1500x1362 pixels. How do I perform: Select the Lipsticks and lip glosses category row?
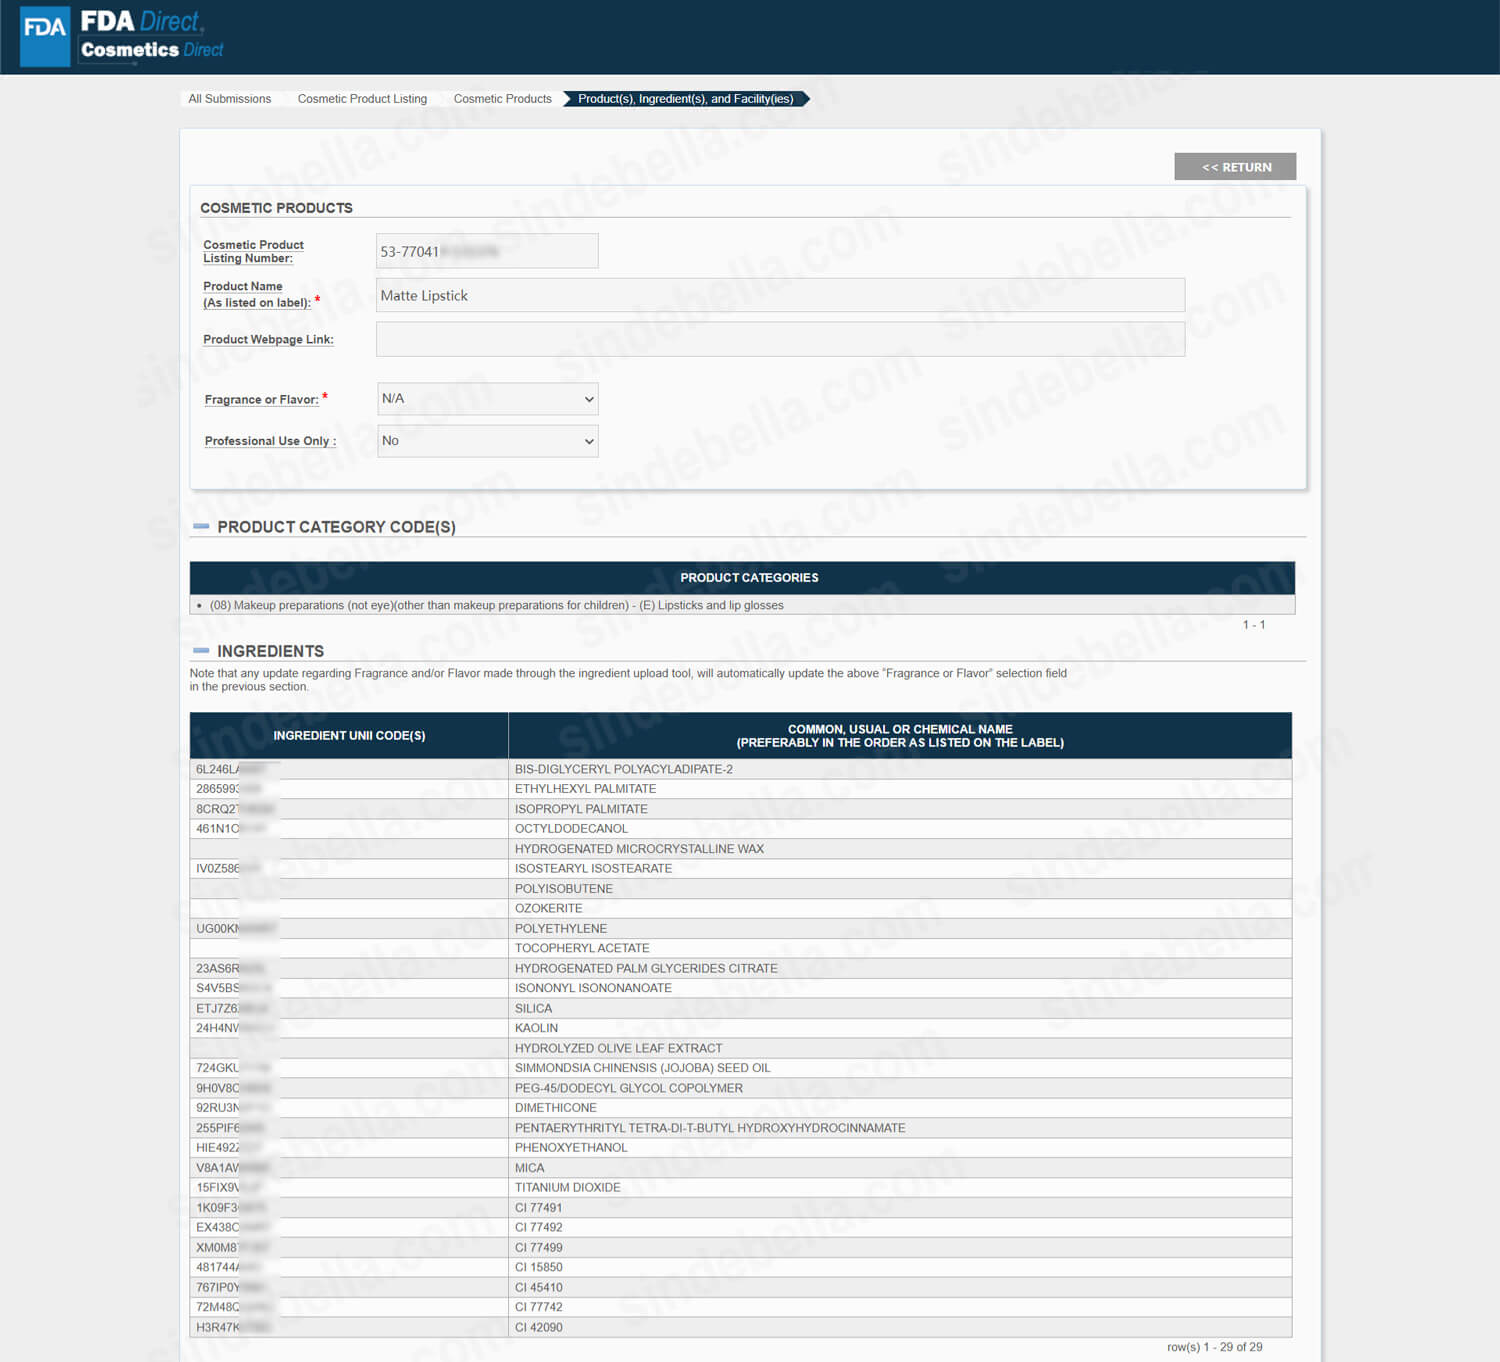(742, 605)
